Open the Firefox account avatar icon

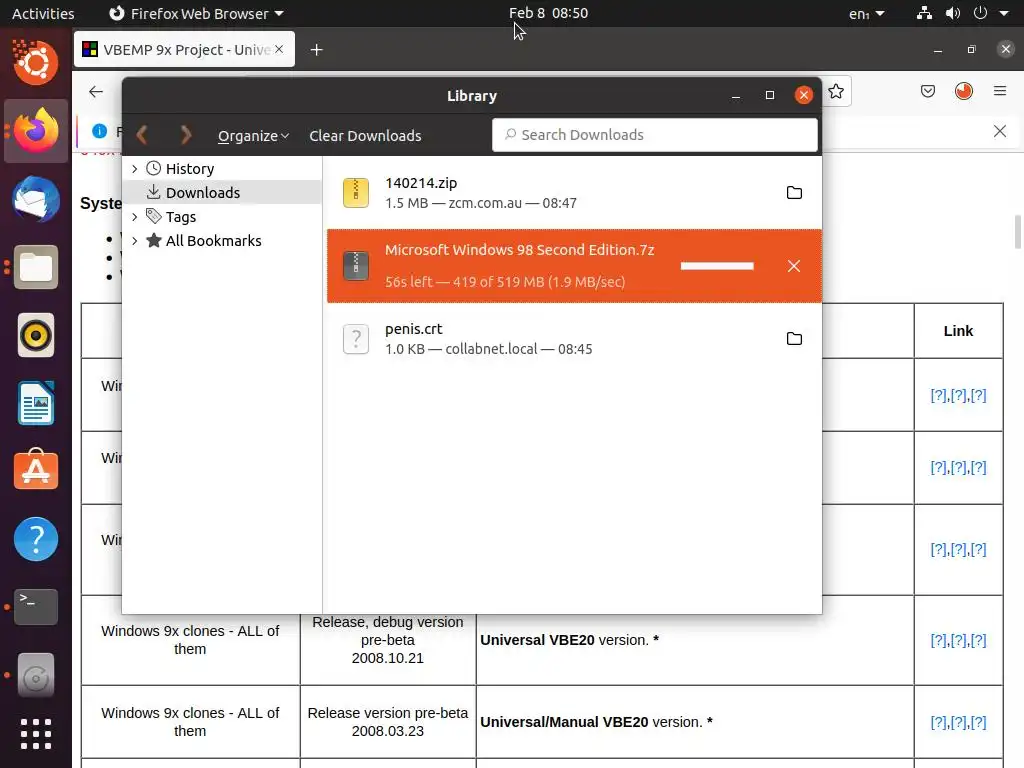964,91
